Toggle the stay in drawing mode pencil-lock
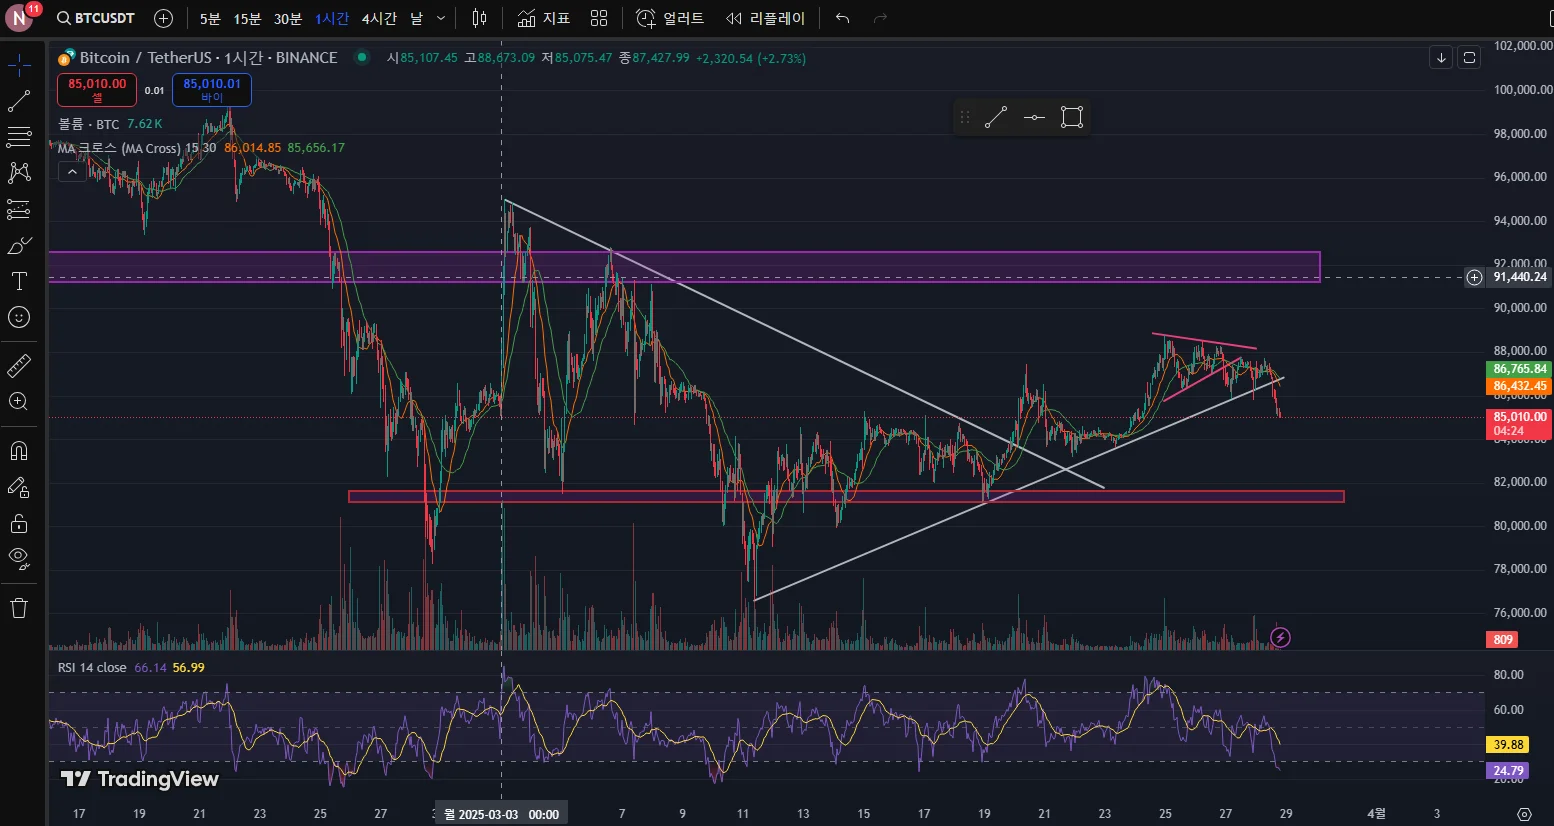1554x826 pixels. pyautogui.click(x=19, y=487)
